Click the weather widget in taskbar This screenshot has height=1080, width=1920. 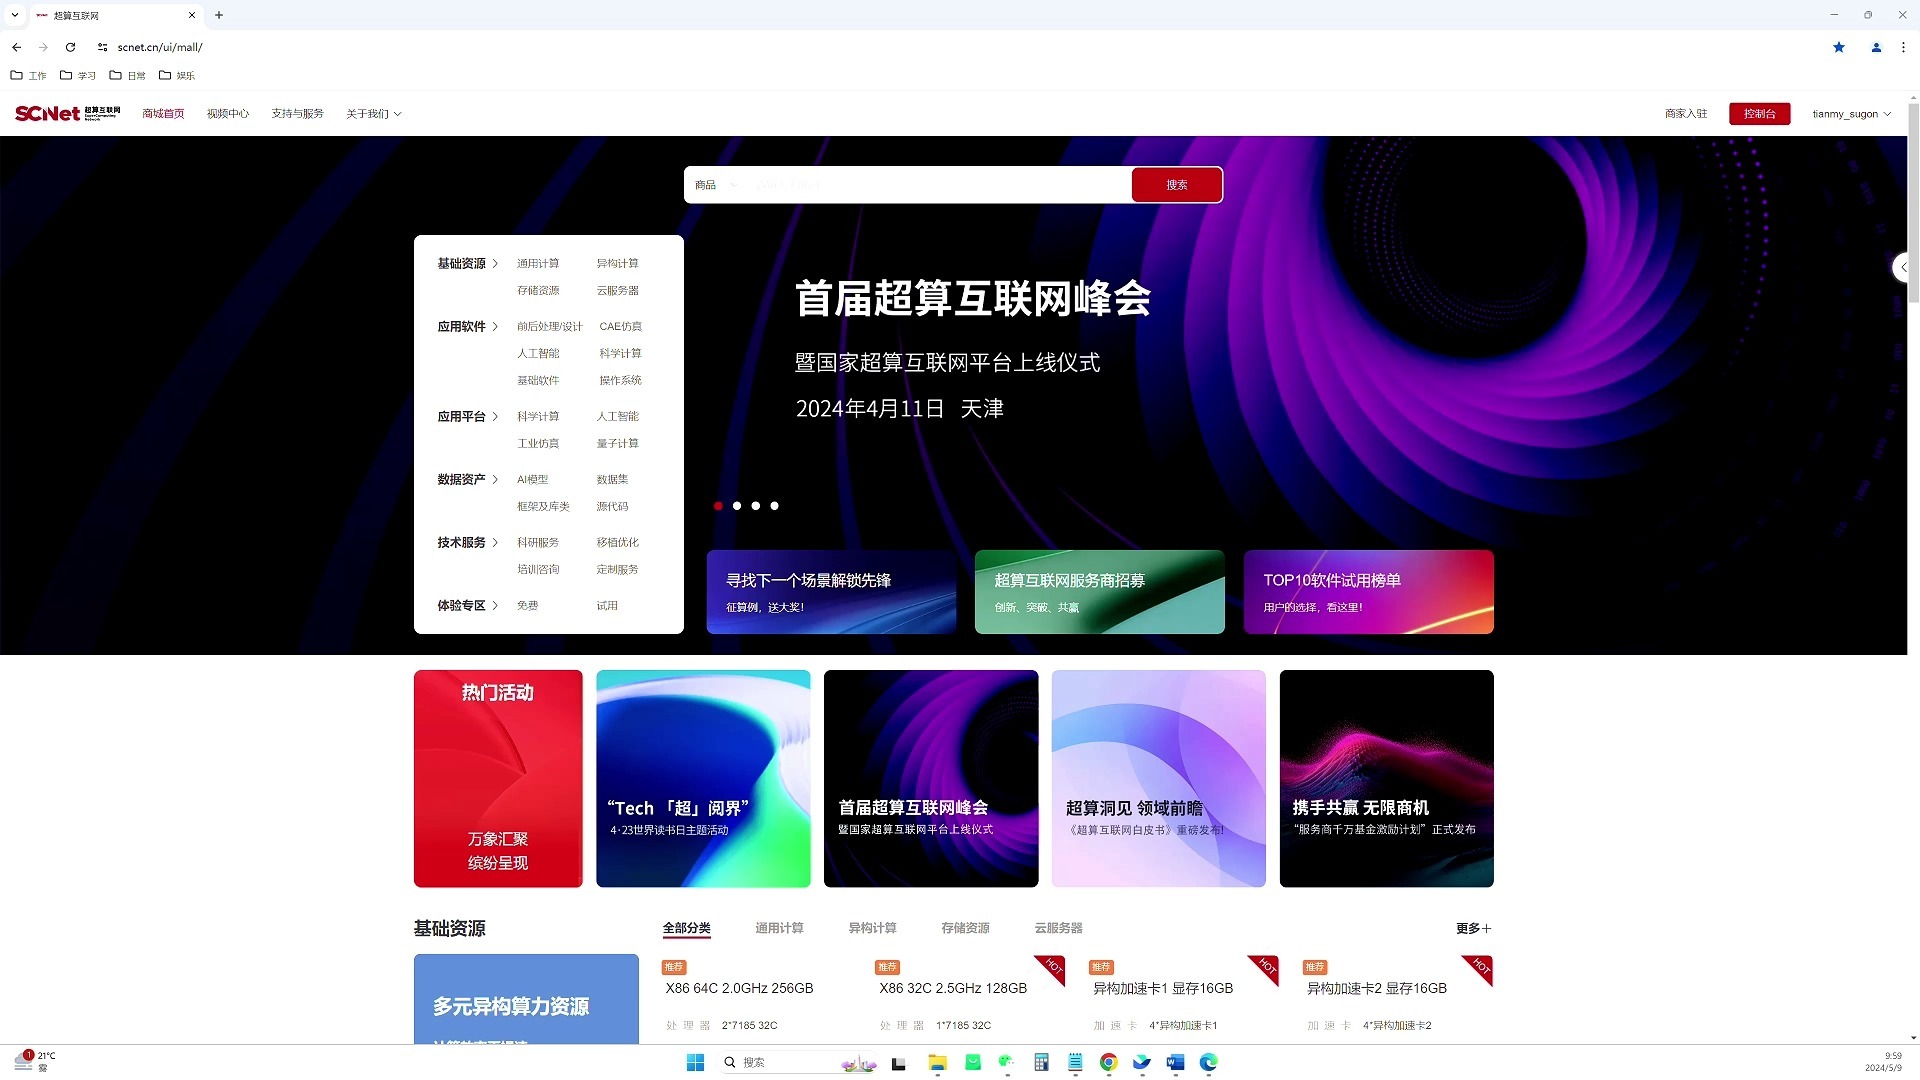click(35, 1062)
